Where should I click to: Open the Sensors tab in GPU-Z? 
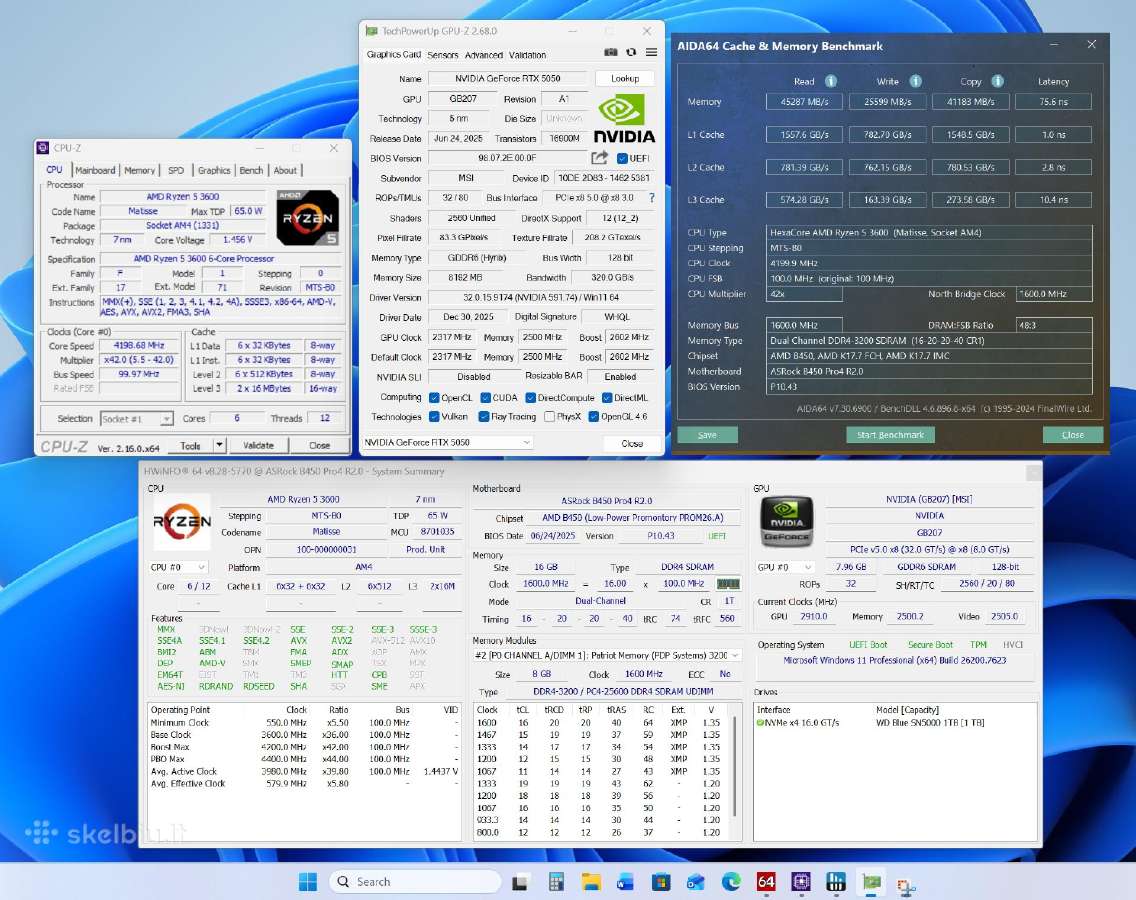443,55
